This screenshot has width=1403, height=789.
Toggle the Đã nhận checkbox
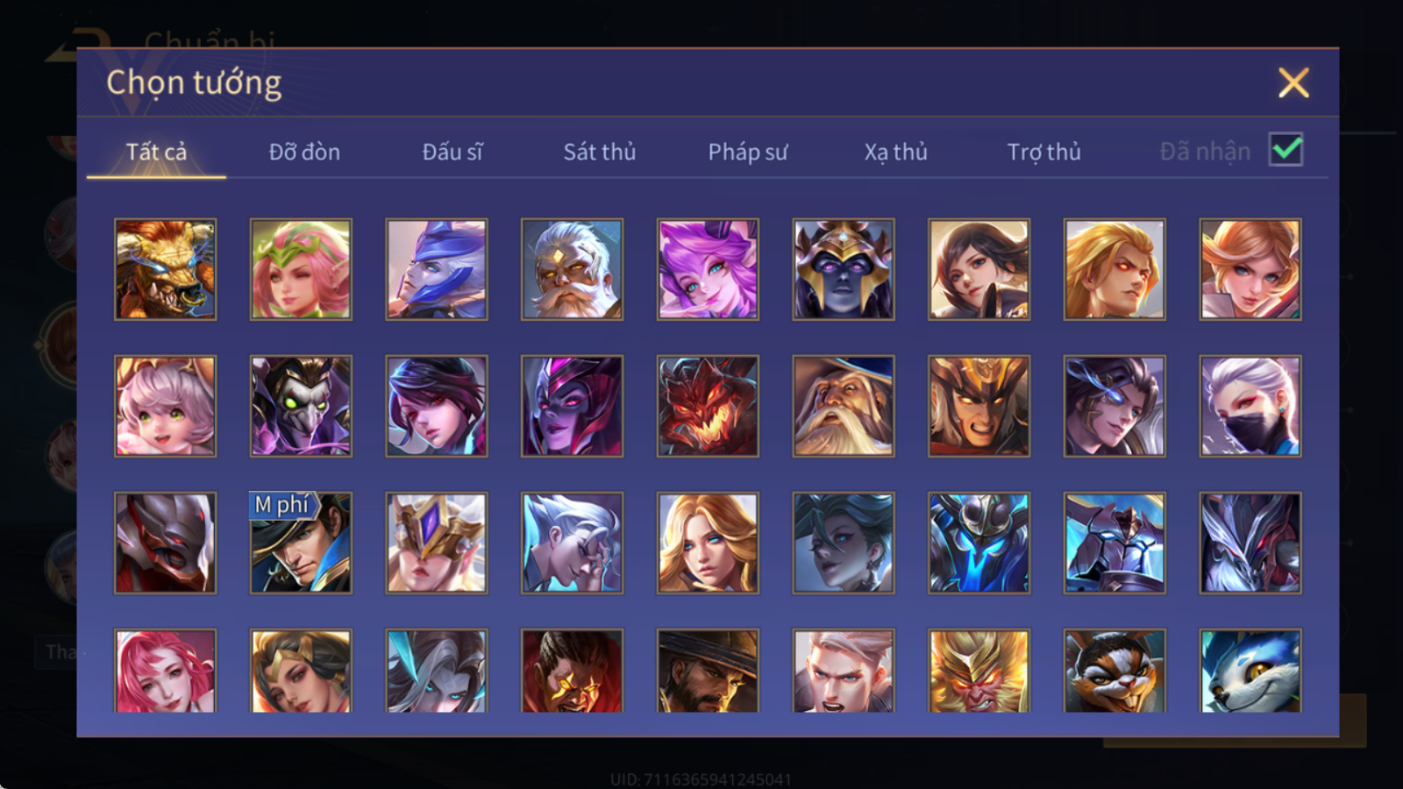point(1286,150)
